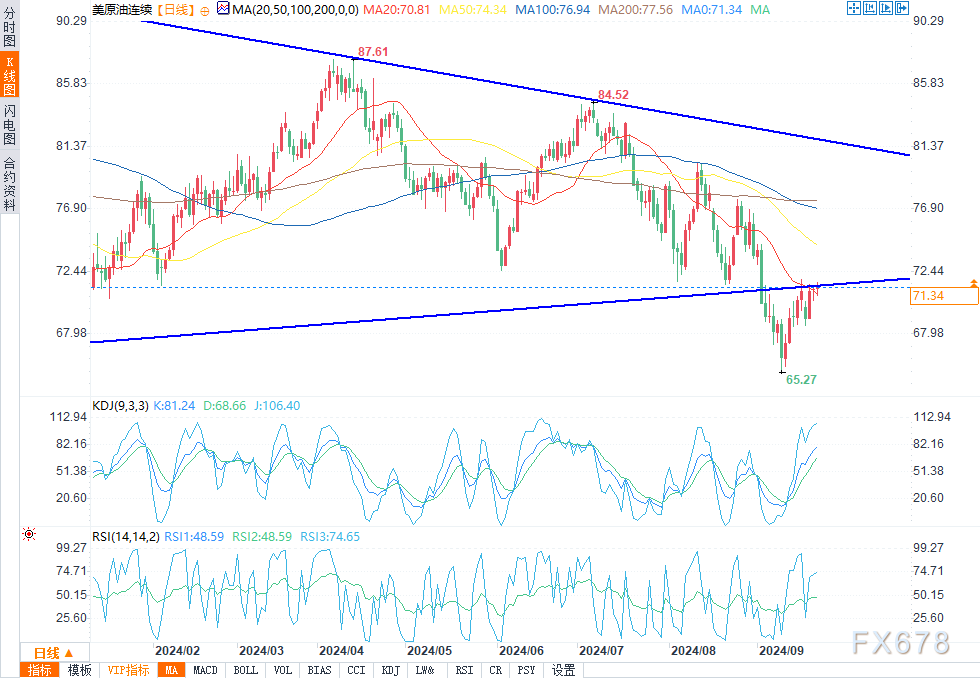
Task: Click the circled plus icon after 日线
Action: pyautogui.click(x=205, y=11)
